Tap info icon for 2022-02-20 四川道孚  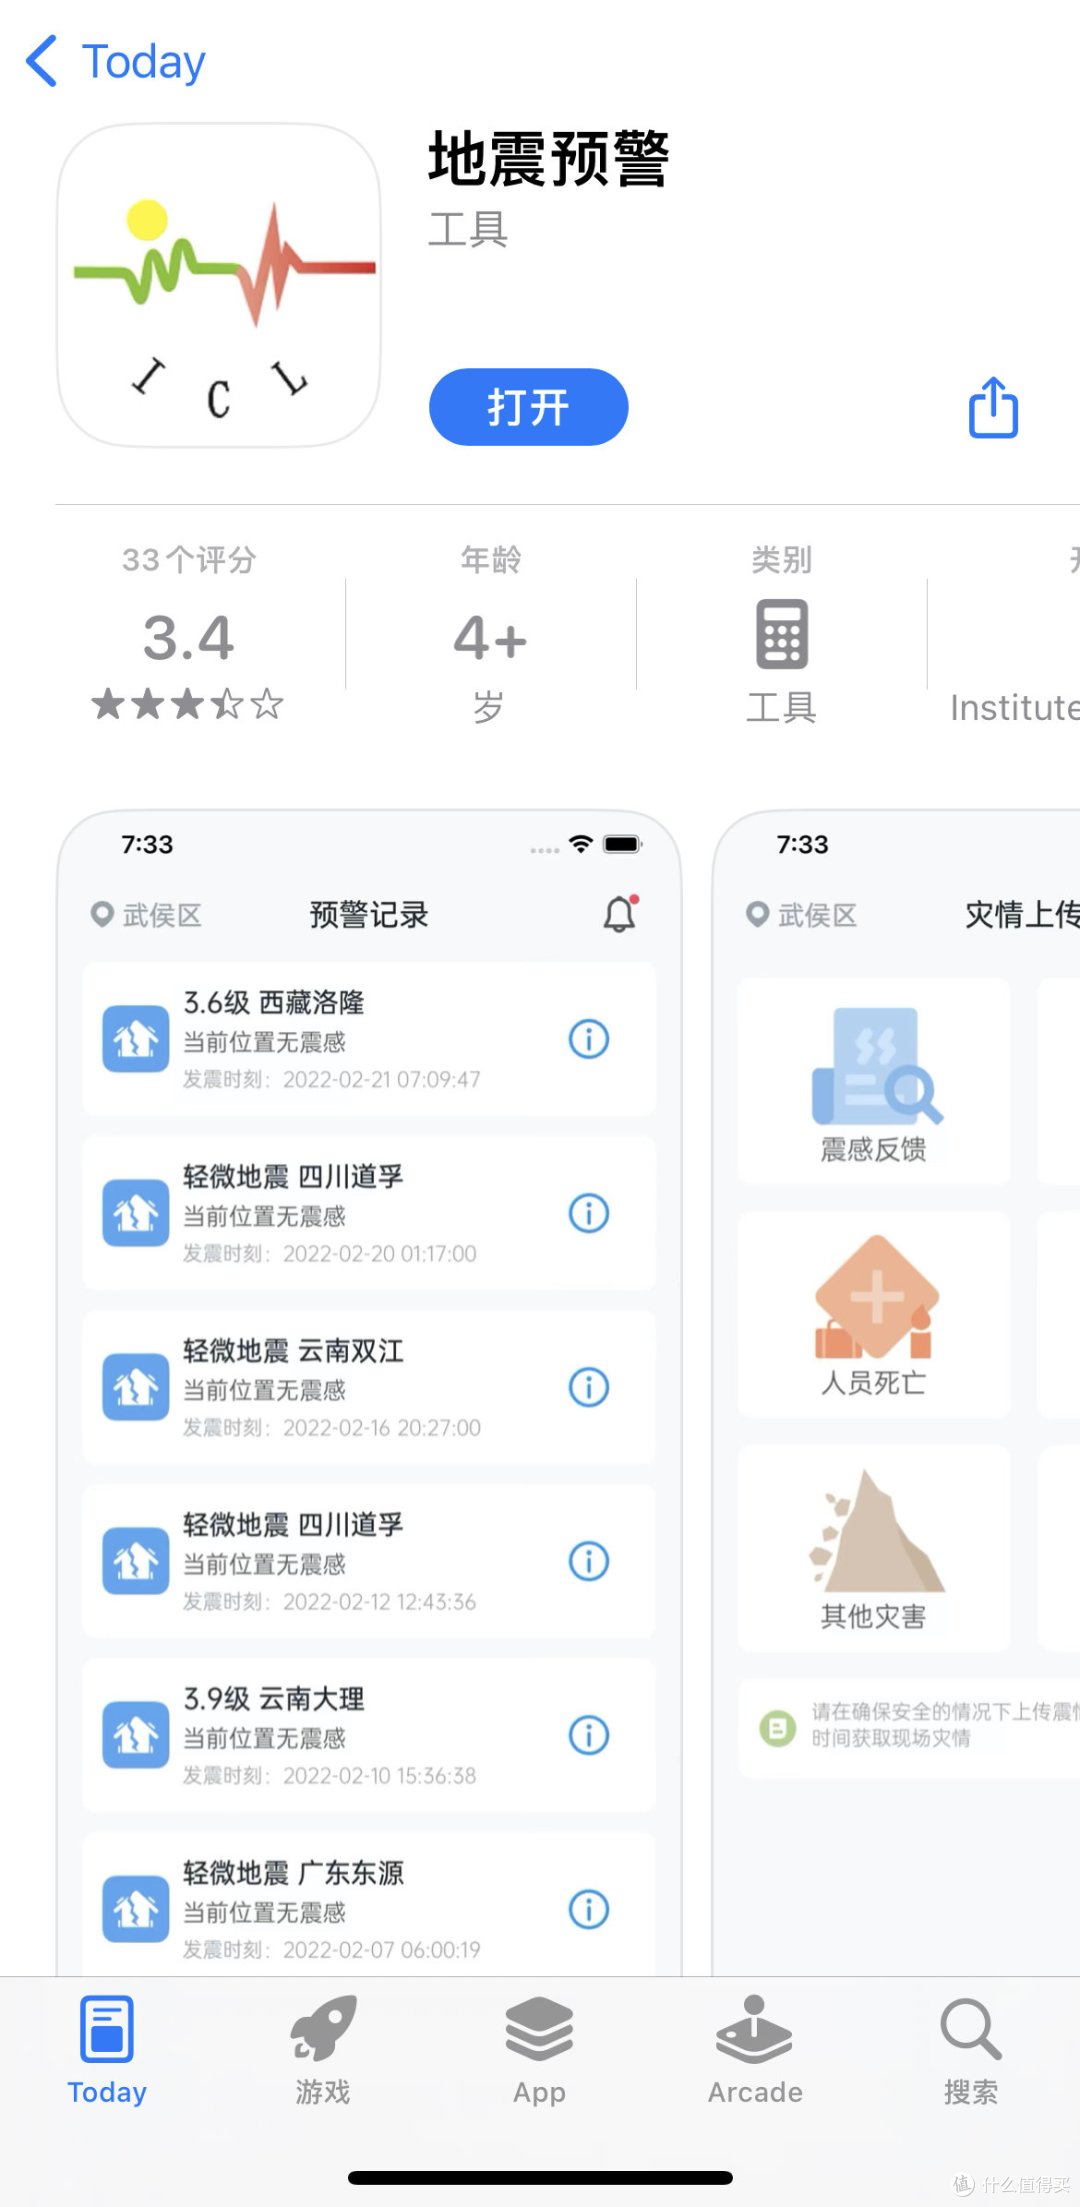(x=589, y=1213)
